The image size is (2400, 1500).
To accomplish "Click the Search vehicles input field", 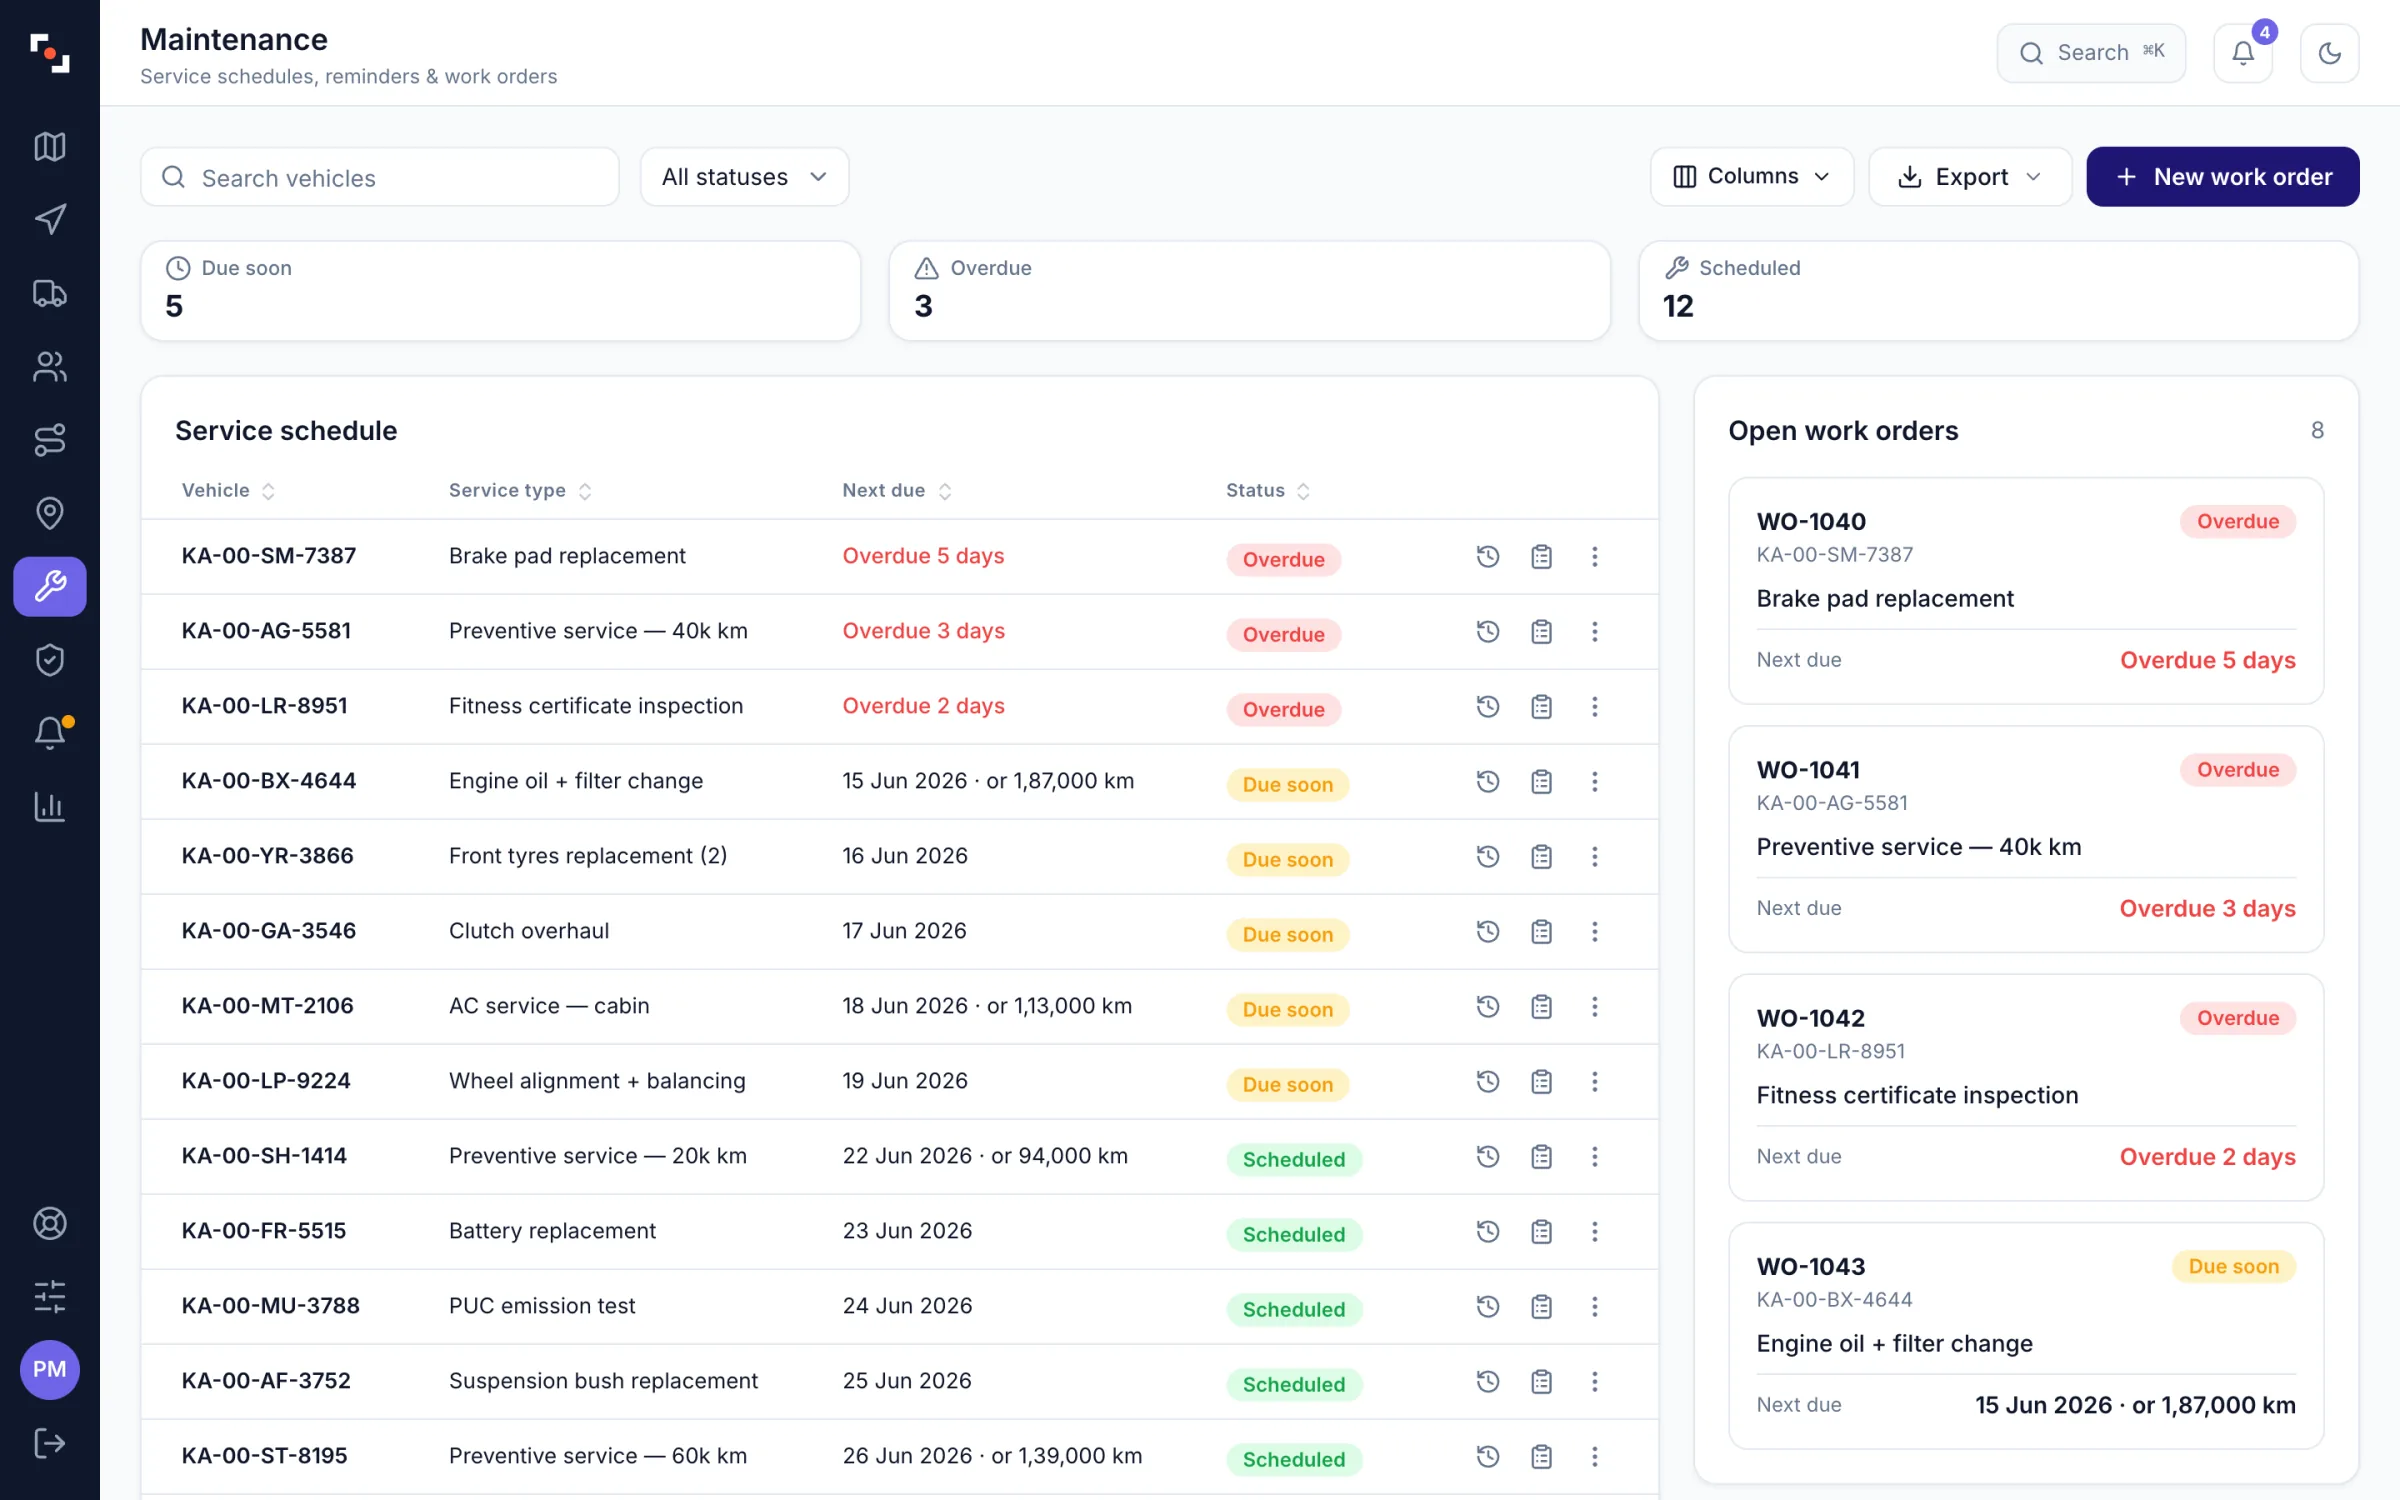I will pos(380,177).
